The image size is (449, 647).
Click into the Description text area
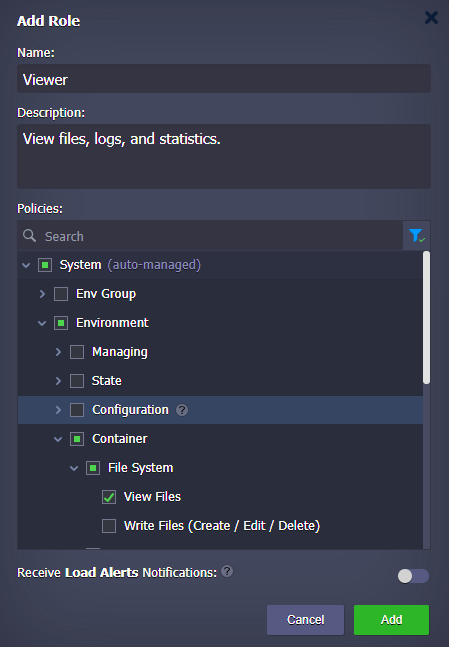point(224,156)
